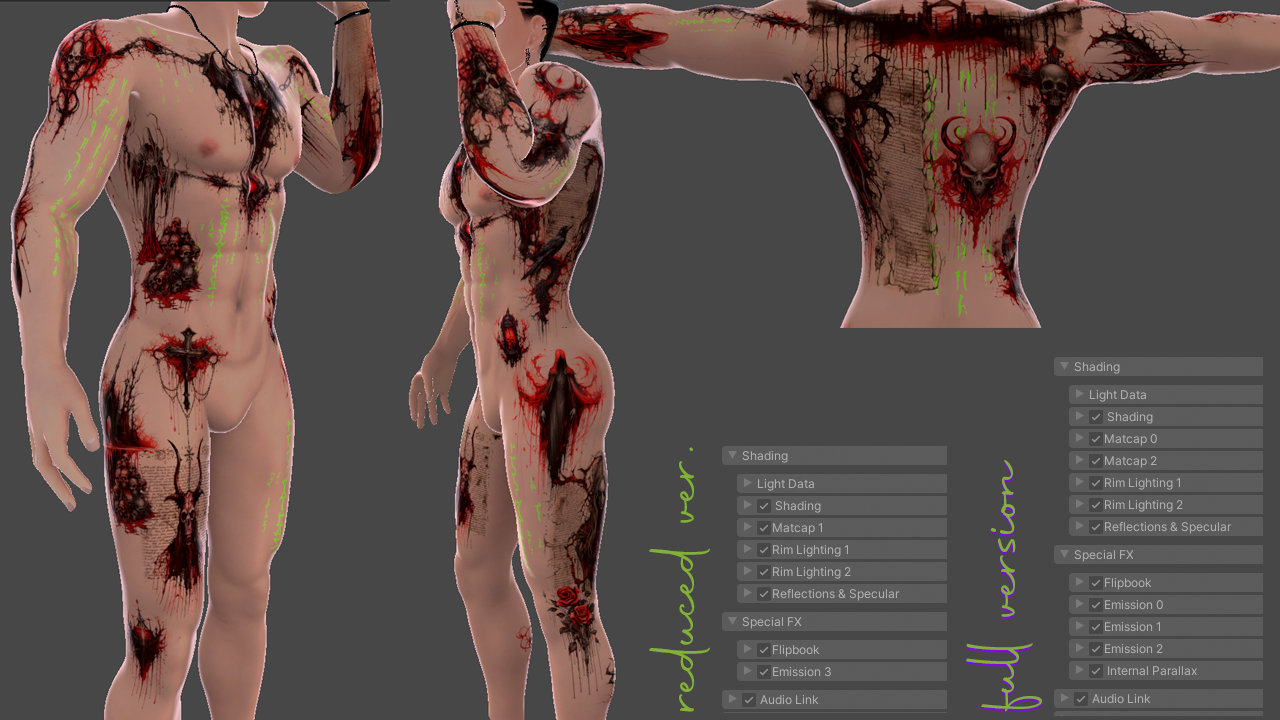The height and width of the screenshot is (720, 1280).
Task: Uncheck Reflections & Specular in full version panel
Action: (1096, 527)
